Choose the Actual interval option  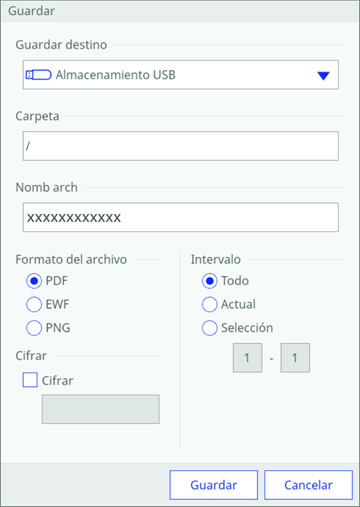(210, 304)
